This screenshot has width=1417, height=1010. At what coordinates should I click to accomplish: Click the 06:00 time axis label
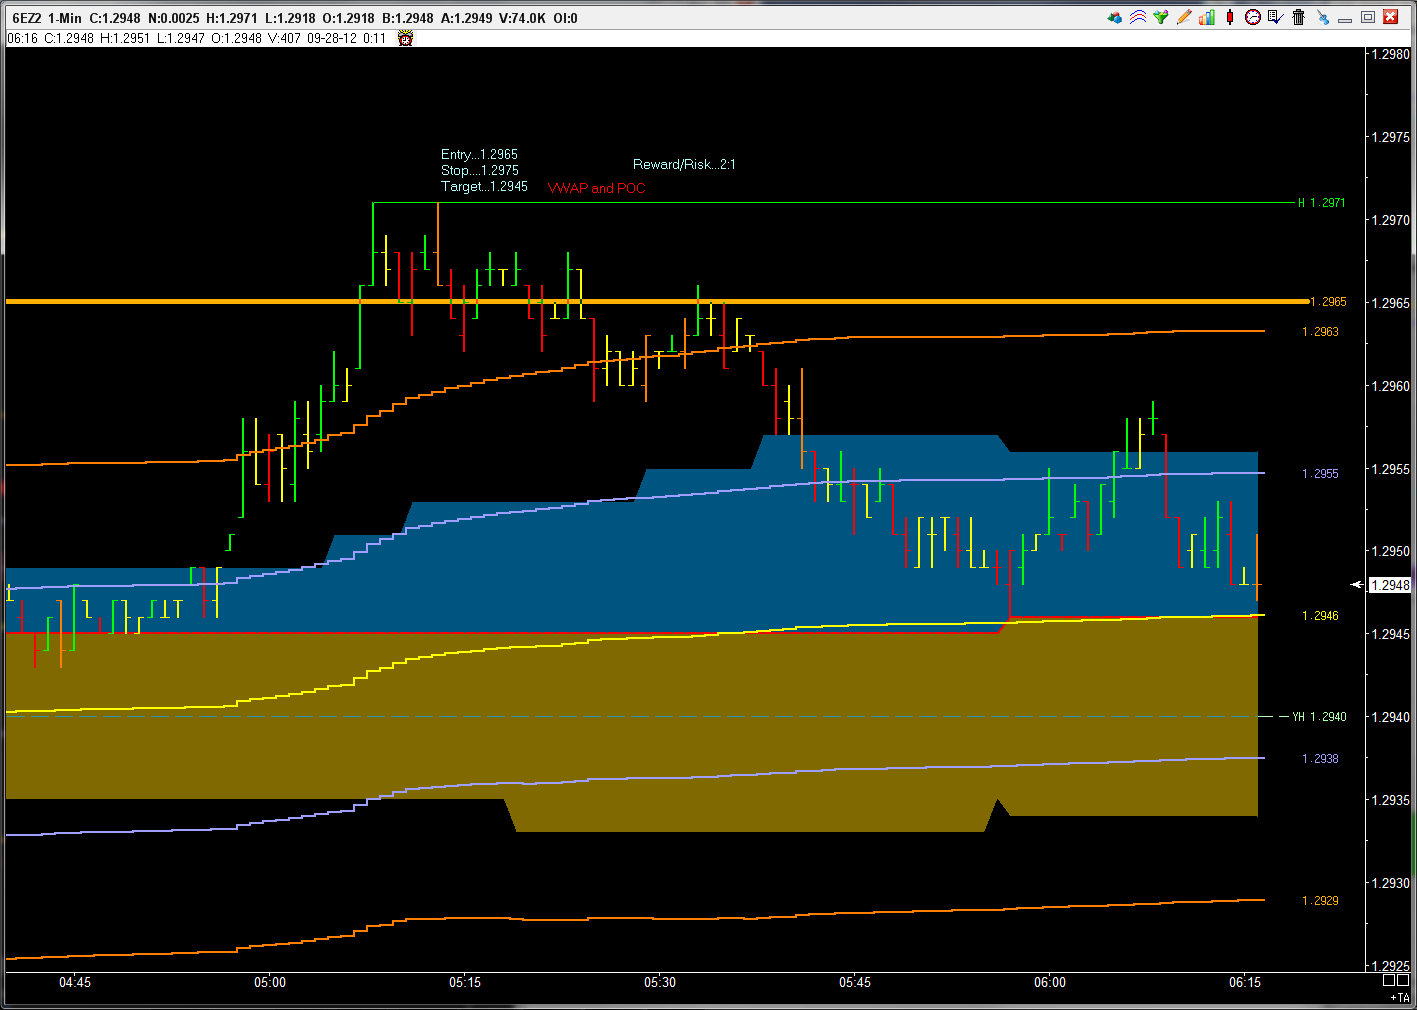(x=1050, y=982)
